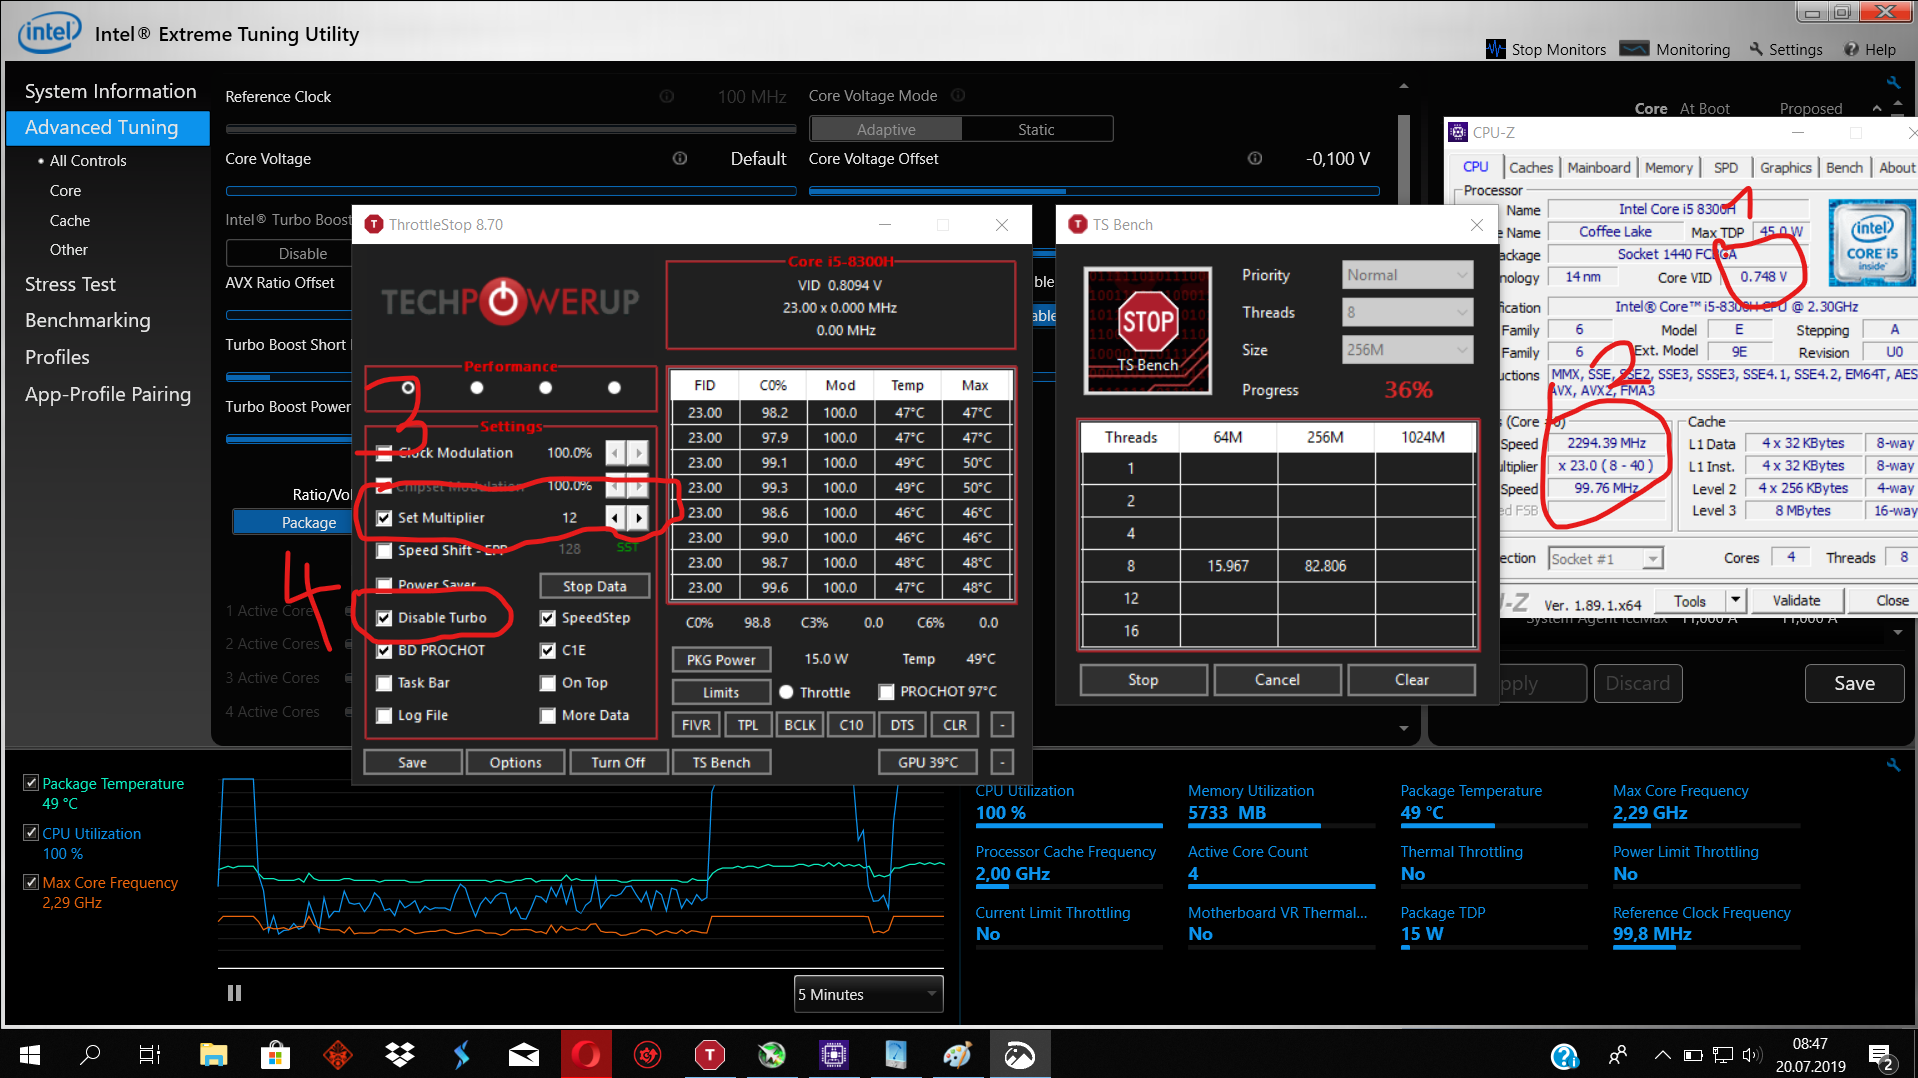Image resolution: width=1918 pixels, height=1078 pixels.
Task: Decrease Clock Modulation with left arrow
Action: [x=616, y=453]
